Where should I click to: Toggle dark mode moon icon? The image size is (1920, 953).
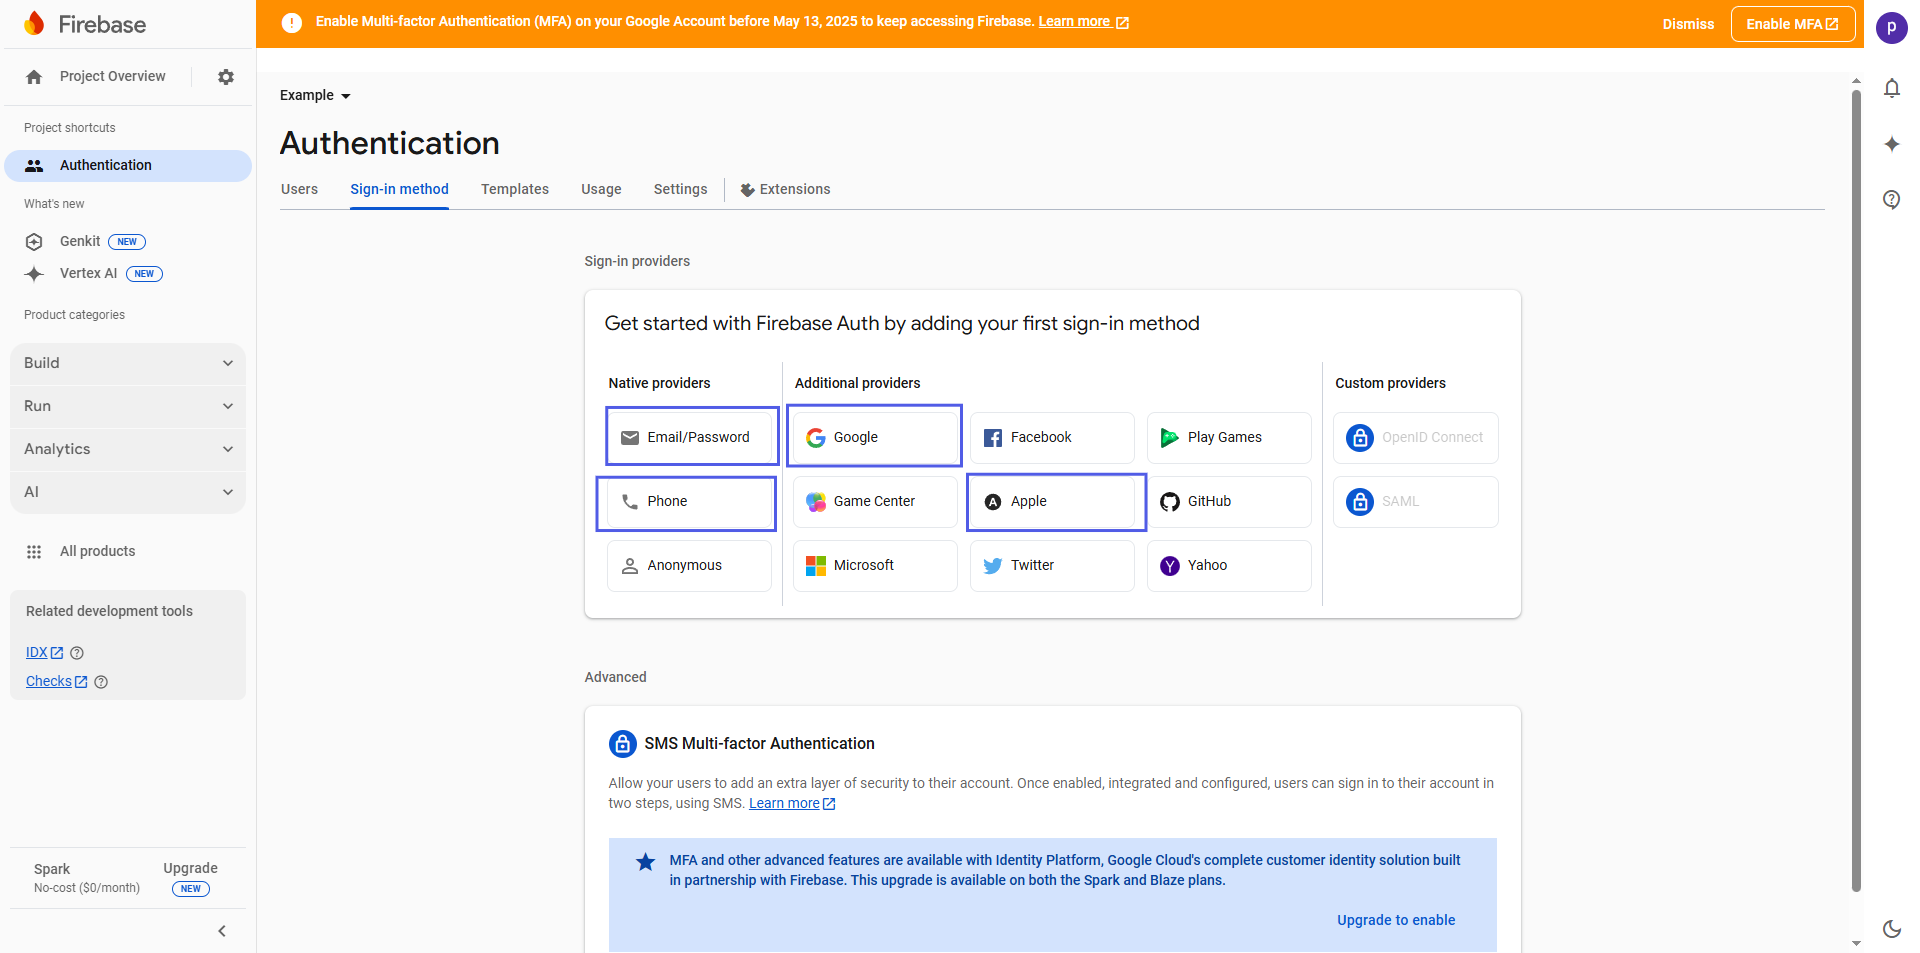click(x=1891, y=928)
